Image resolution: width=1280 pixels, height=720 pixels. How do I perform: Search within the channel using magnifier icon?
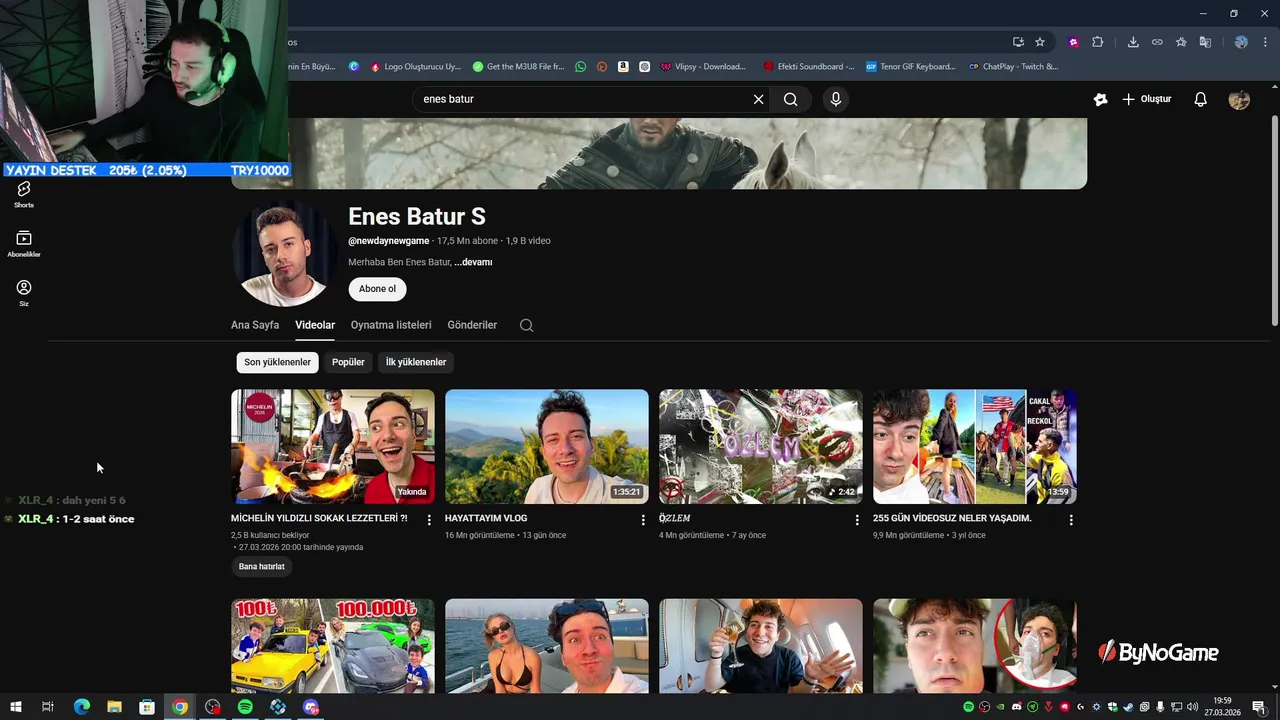(x=527, y=325)
